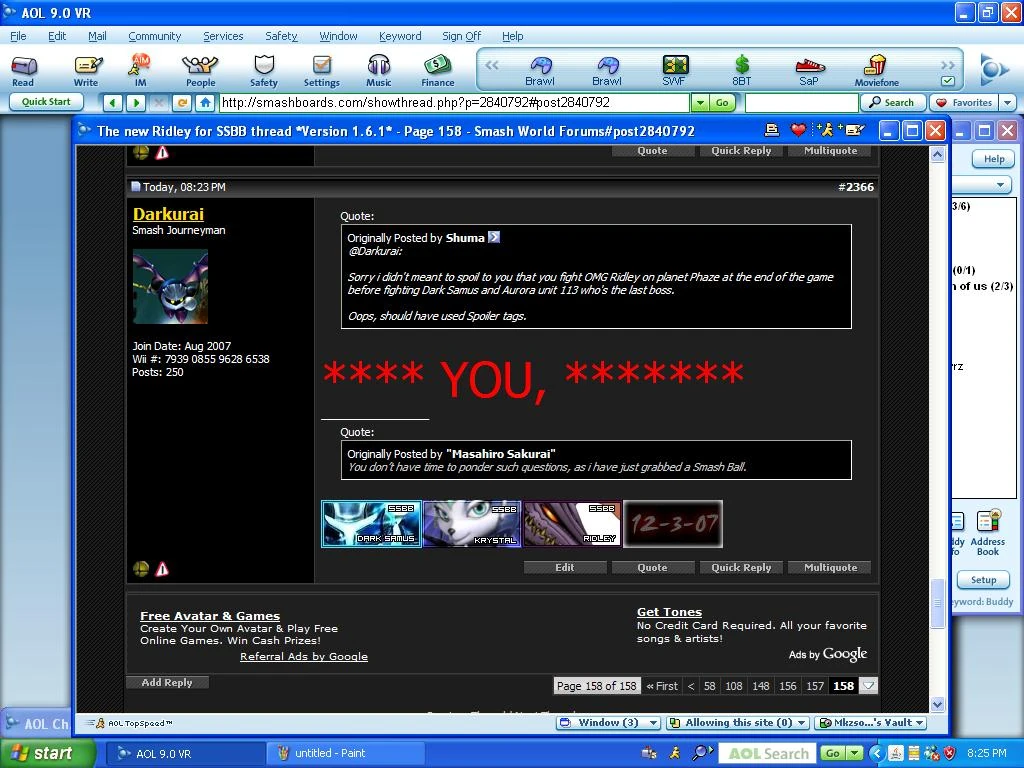Click Darkurai's online status icon at post bottom

[140, 569]
